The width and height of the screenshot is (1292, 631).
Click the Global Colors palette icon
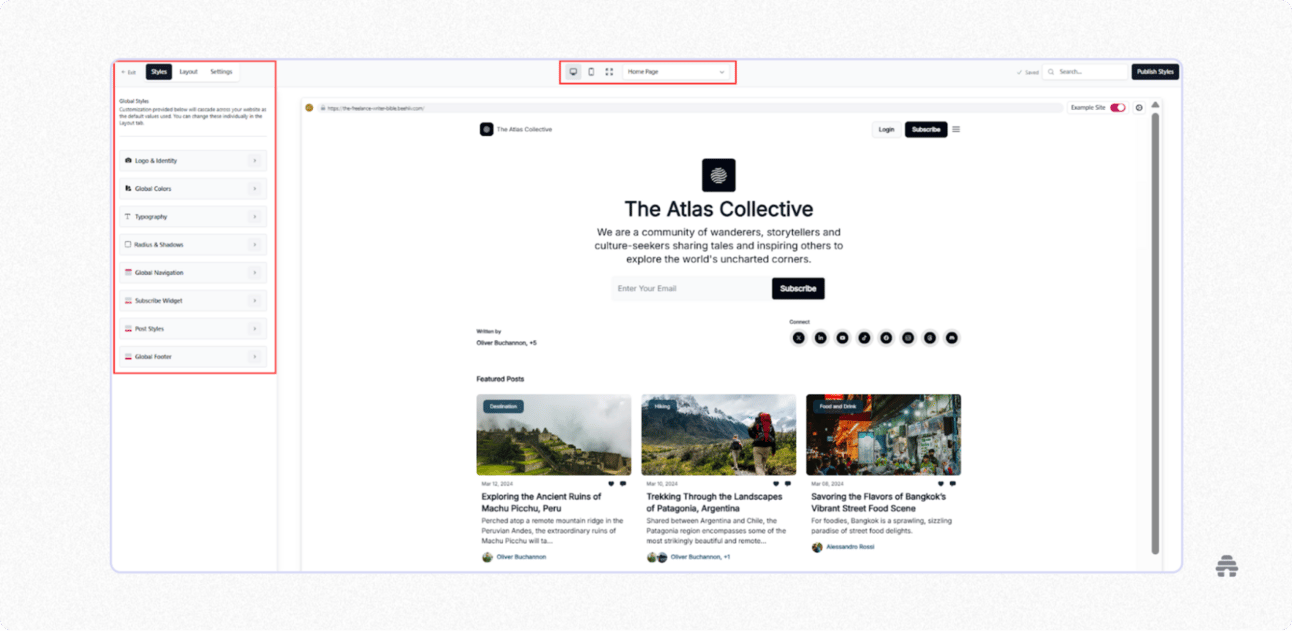coord(128,188)
